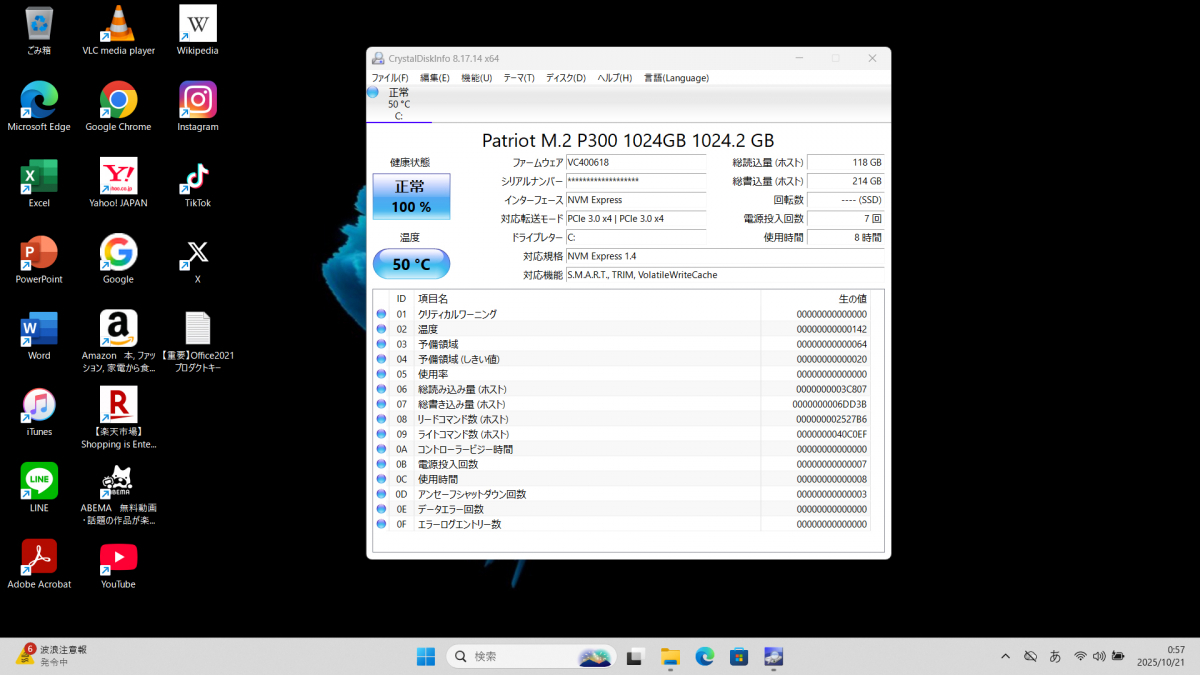This screenshot has width=1200, height=675.
Task: Click the 正常 100 % health status button
Action: [x=411, y=196]
